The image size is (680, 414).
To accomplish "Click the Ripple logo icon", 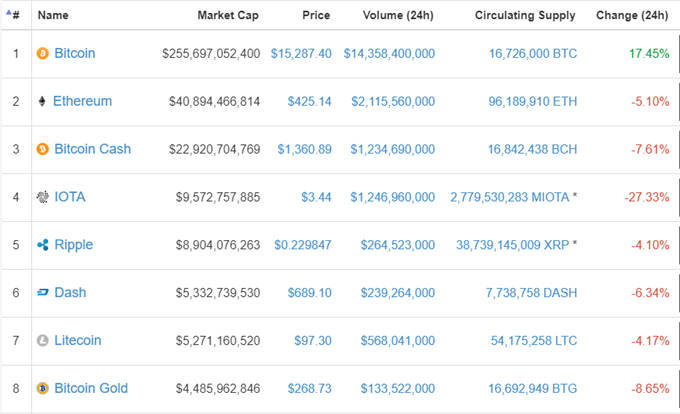I will pos(42,245).
